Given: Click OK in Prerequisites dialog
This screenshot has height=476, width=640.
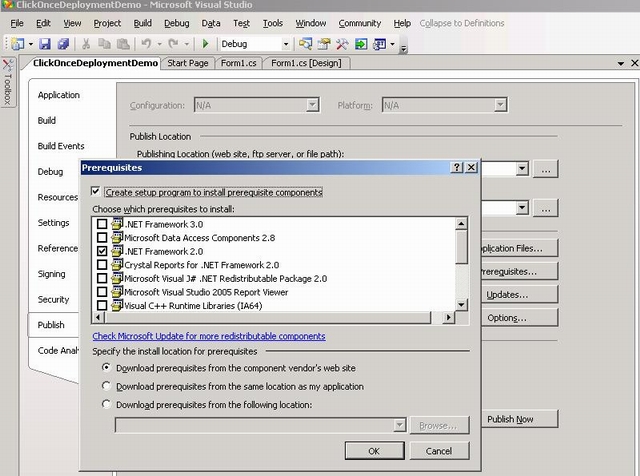Looking at the screenshot, I should (374, 451).
